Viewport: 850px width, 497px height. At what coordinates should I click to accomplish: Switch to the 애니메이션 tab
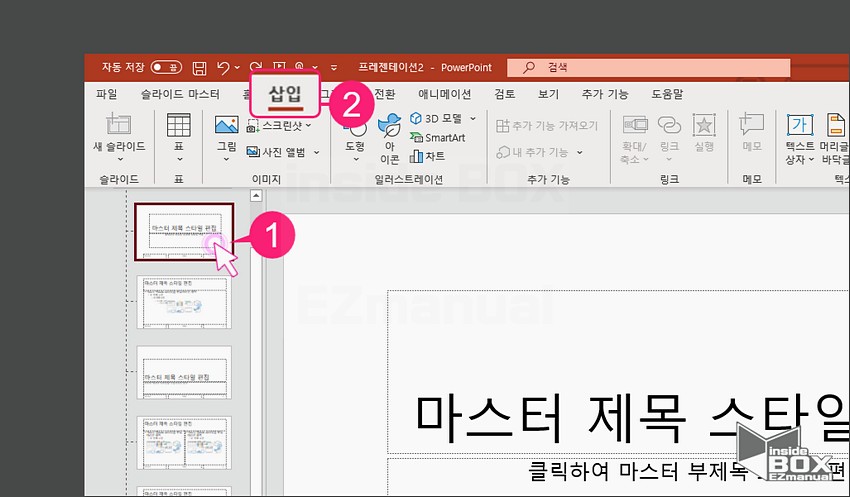(x=445, y=94)
